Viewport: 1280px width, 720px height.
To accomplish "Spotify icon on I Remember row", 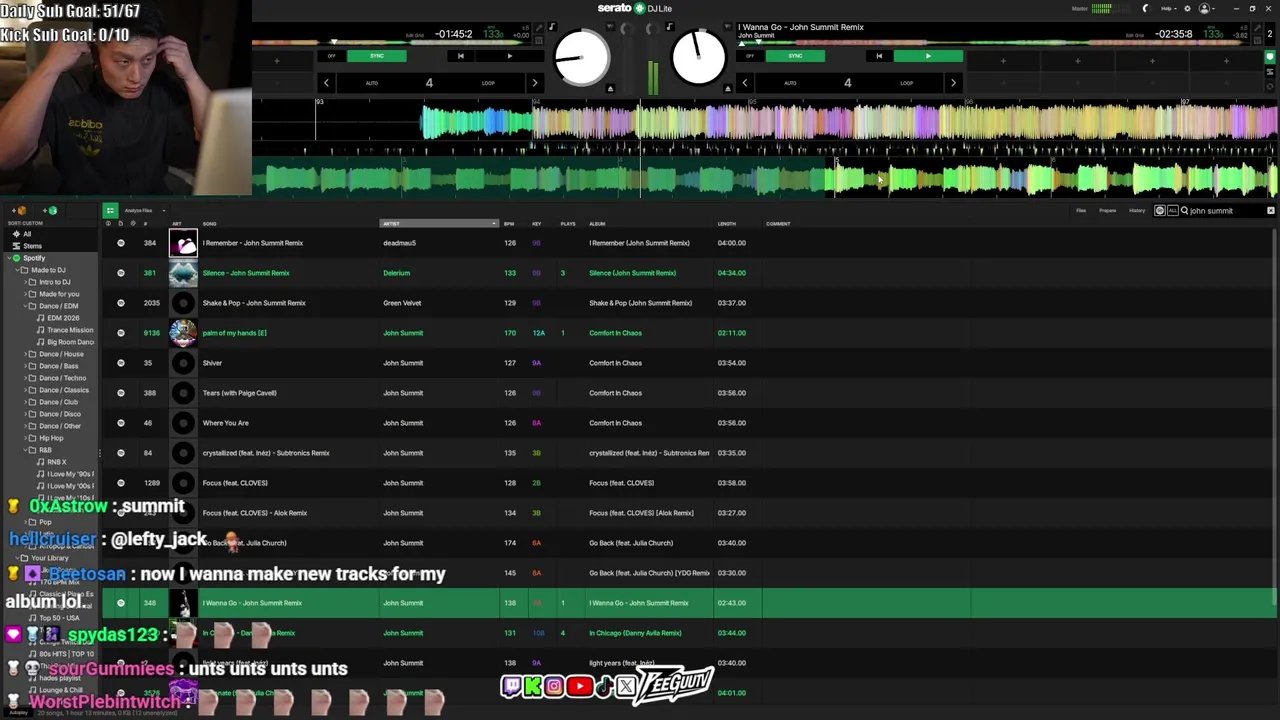I will [121, 243].
